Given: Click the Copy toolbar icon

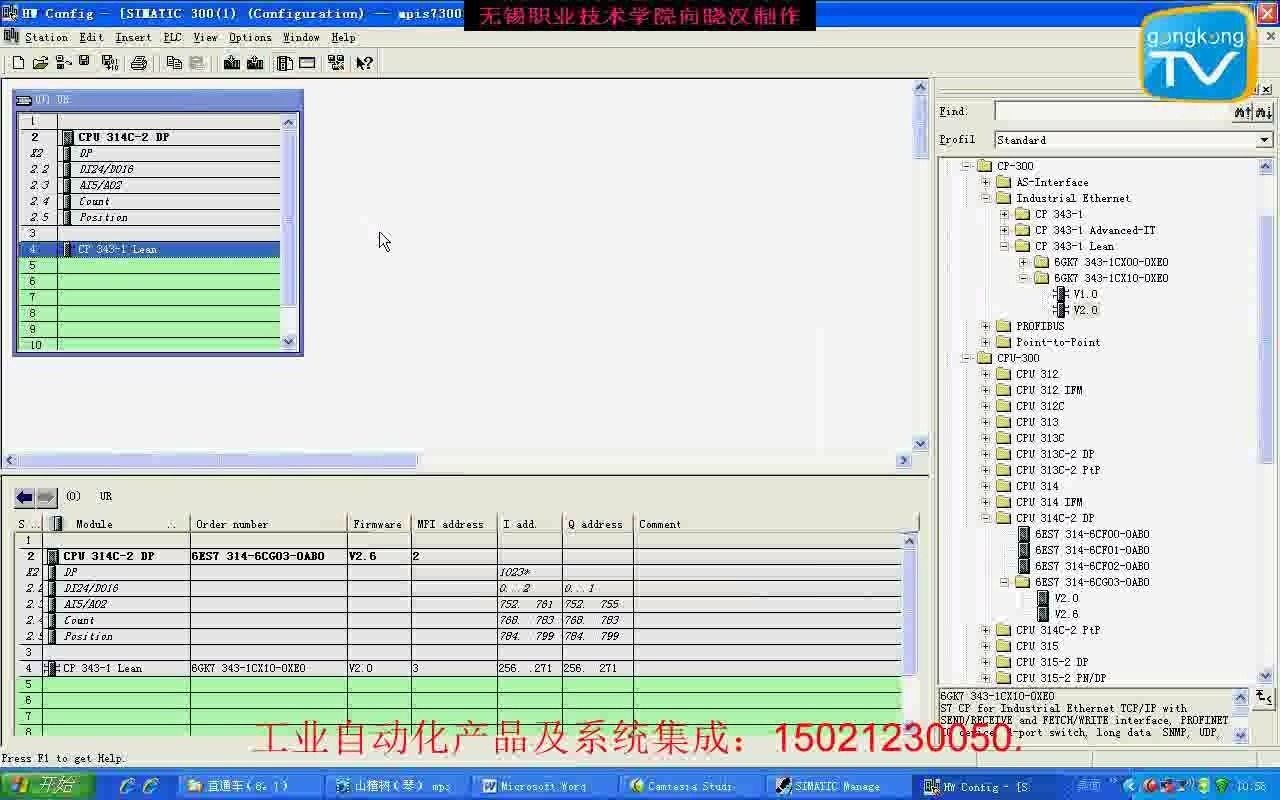Looking at the screenshot, I should [174, 63].
